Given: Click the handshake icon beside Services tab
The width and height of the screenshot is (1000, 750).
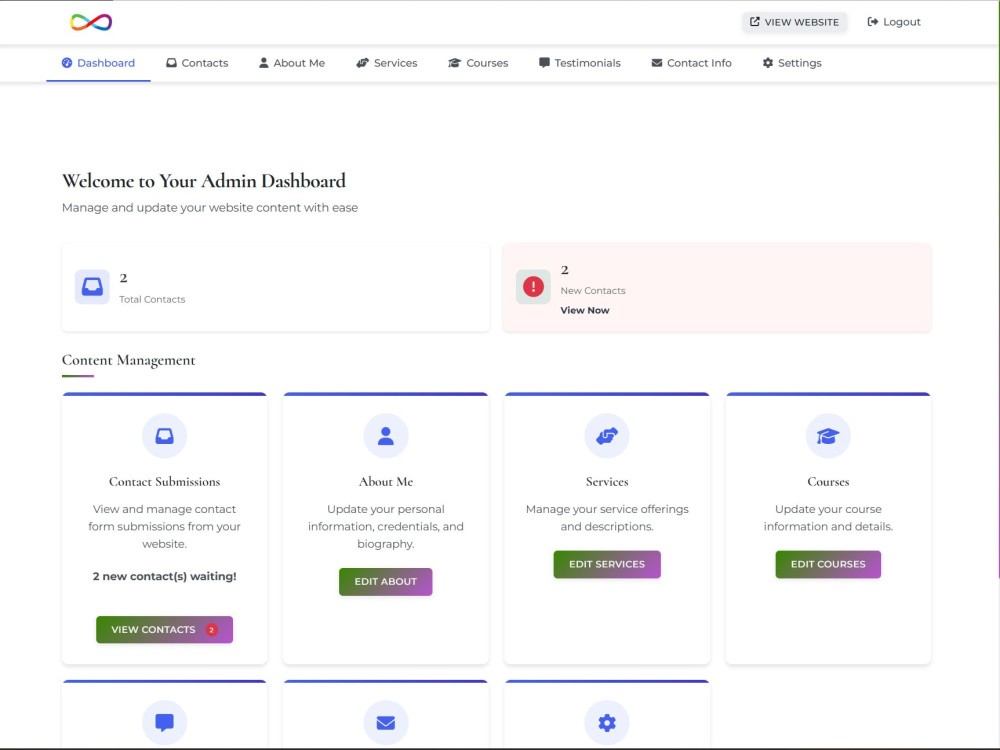Looking at the screenshot, I should click(362, 62).
